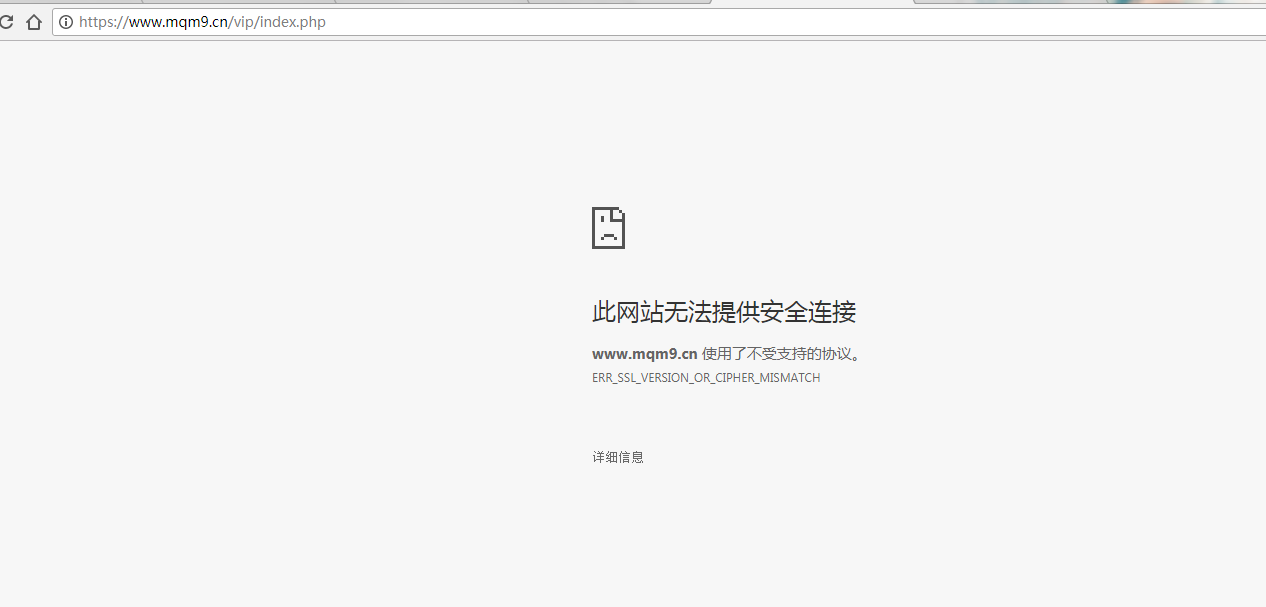1266x607 pixels.
Task: Open the 详细信息 details link
Action: pyautogui.click(x=618, y=457)
